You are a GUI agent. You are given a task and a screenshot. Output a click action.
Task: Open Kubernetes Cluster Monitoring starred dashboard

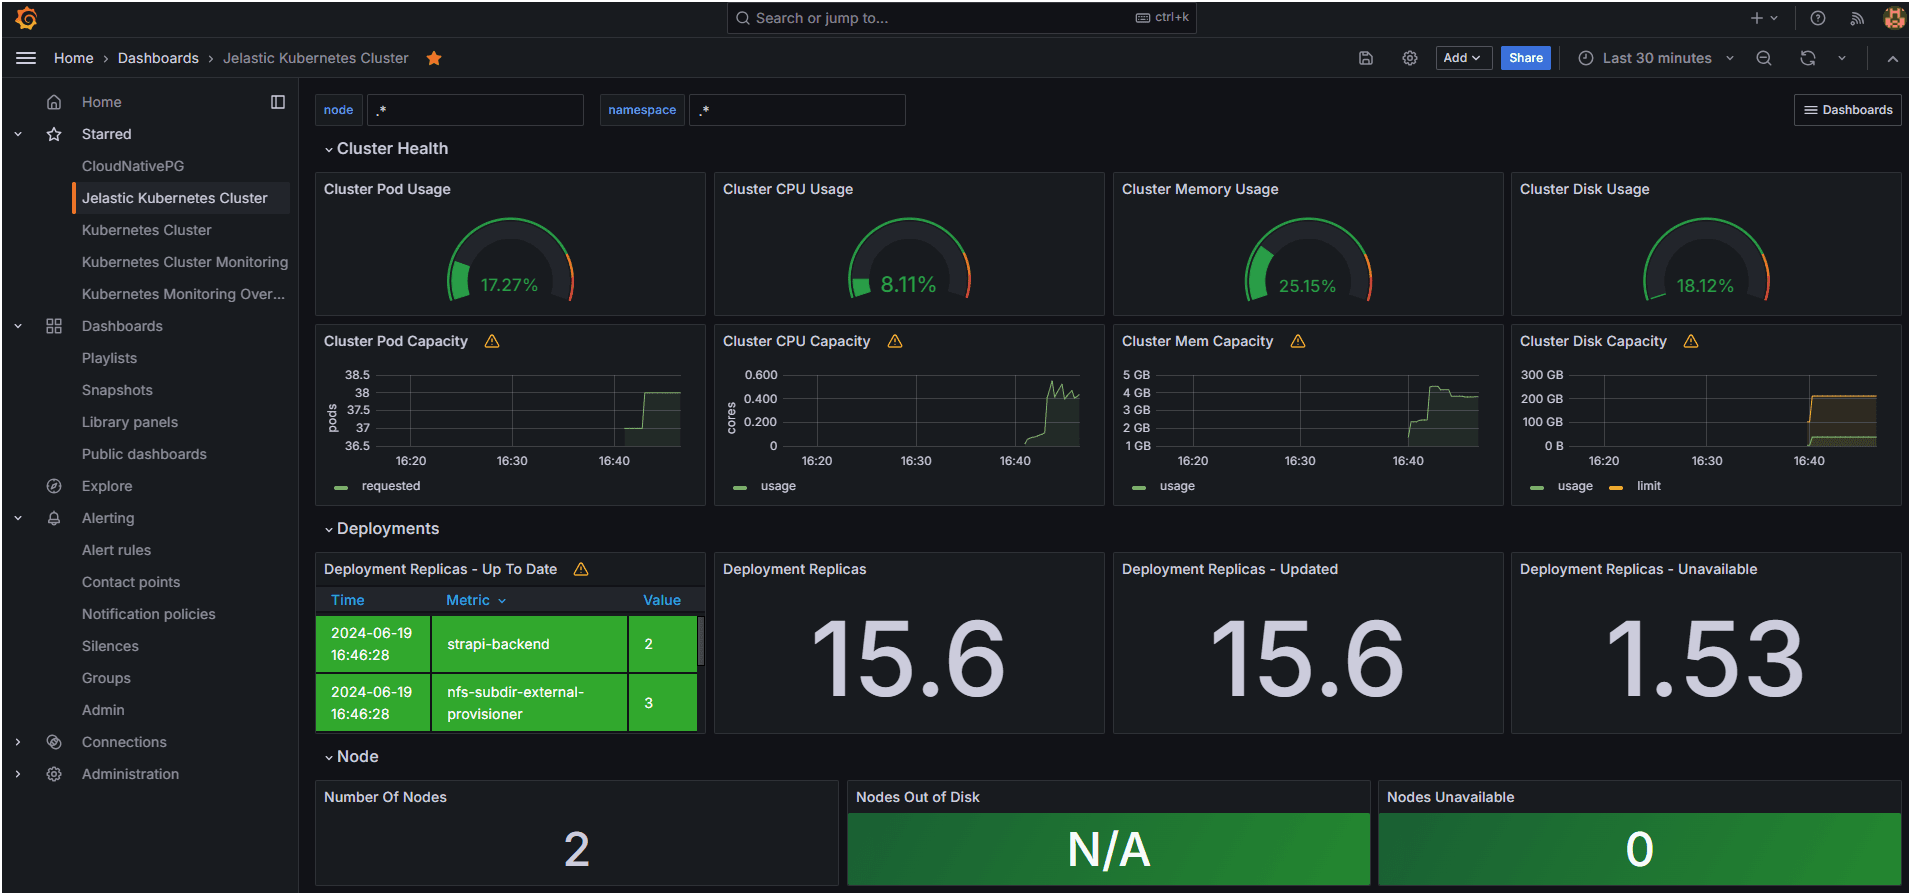click(x=185, y=262)
